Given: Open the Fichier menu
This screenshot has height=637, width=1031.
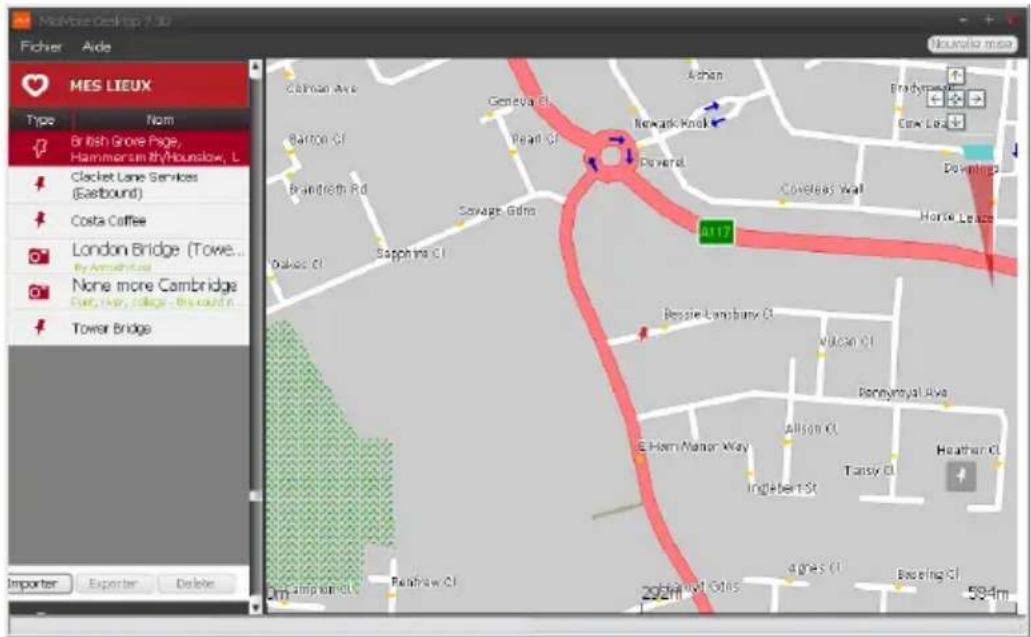Looking at the screenshot, I should click(41, 47).
